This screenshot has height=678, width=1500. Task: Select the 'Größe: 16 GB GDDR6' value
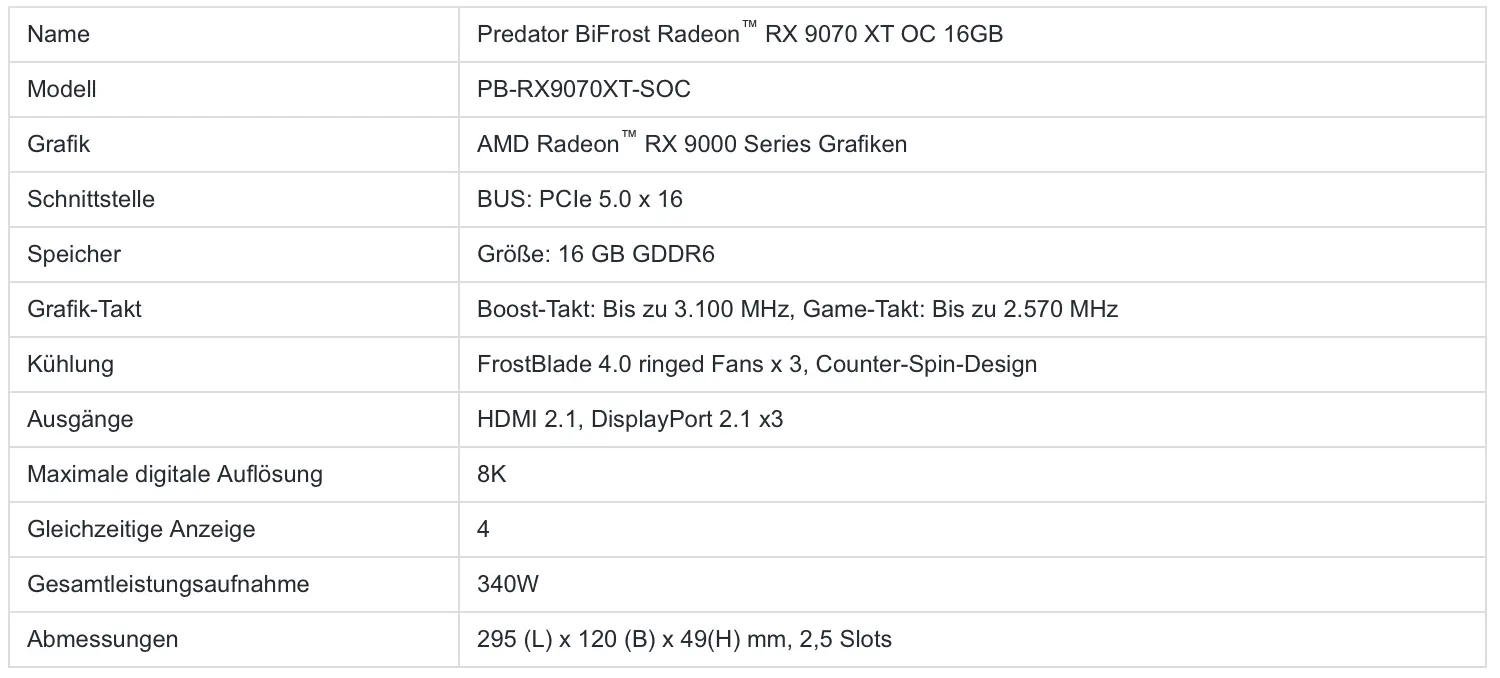[596, 255]
